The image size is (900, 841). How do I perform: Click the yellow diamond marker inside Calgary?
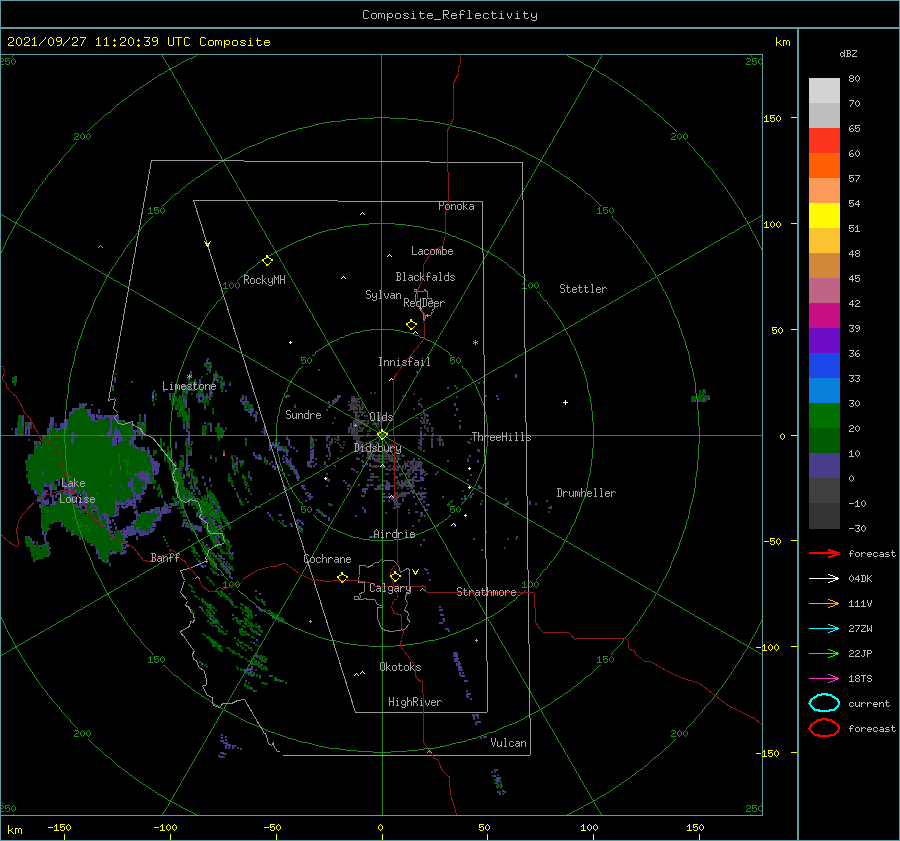tap(395, 576)
